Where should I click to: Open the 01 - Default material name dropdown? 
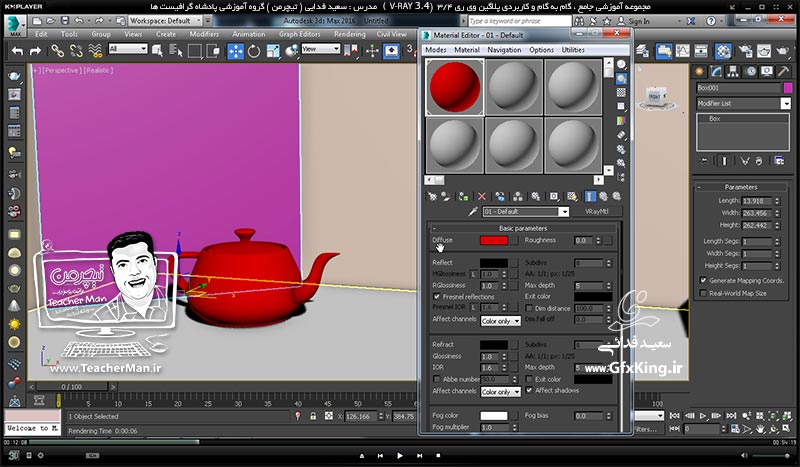pyautogui.click(x=526, y=211)
